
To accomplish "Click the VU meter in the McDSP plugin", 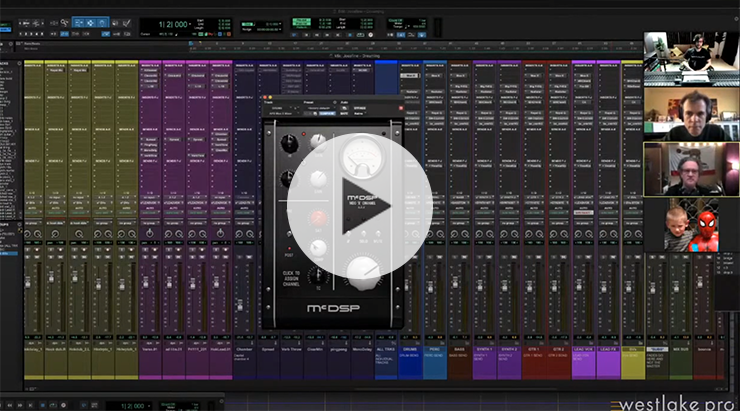I will (362, 159).
